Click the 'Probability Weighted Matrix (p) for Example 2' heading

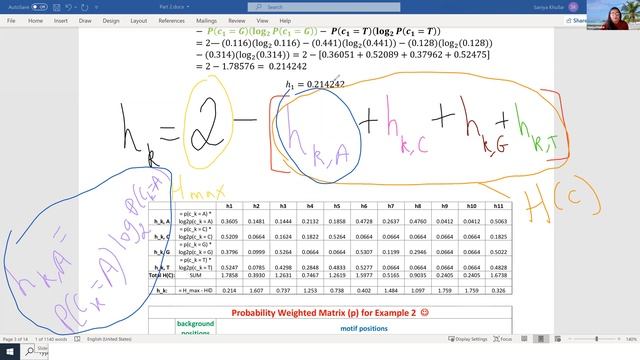pyautogui.click(x=330, y=313)
